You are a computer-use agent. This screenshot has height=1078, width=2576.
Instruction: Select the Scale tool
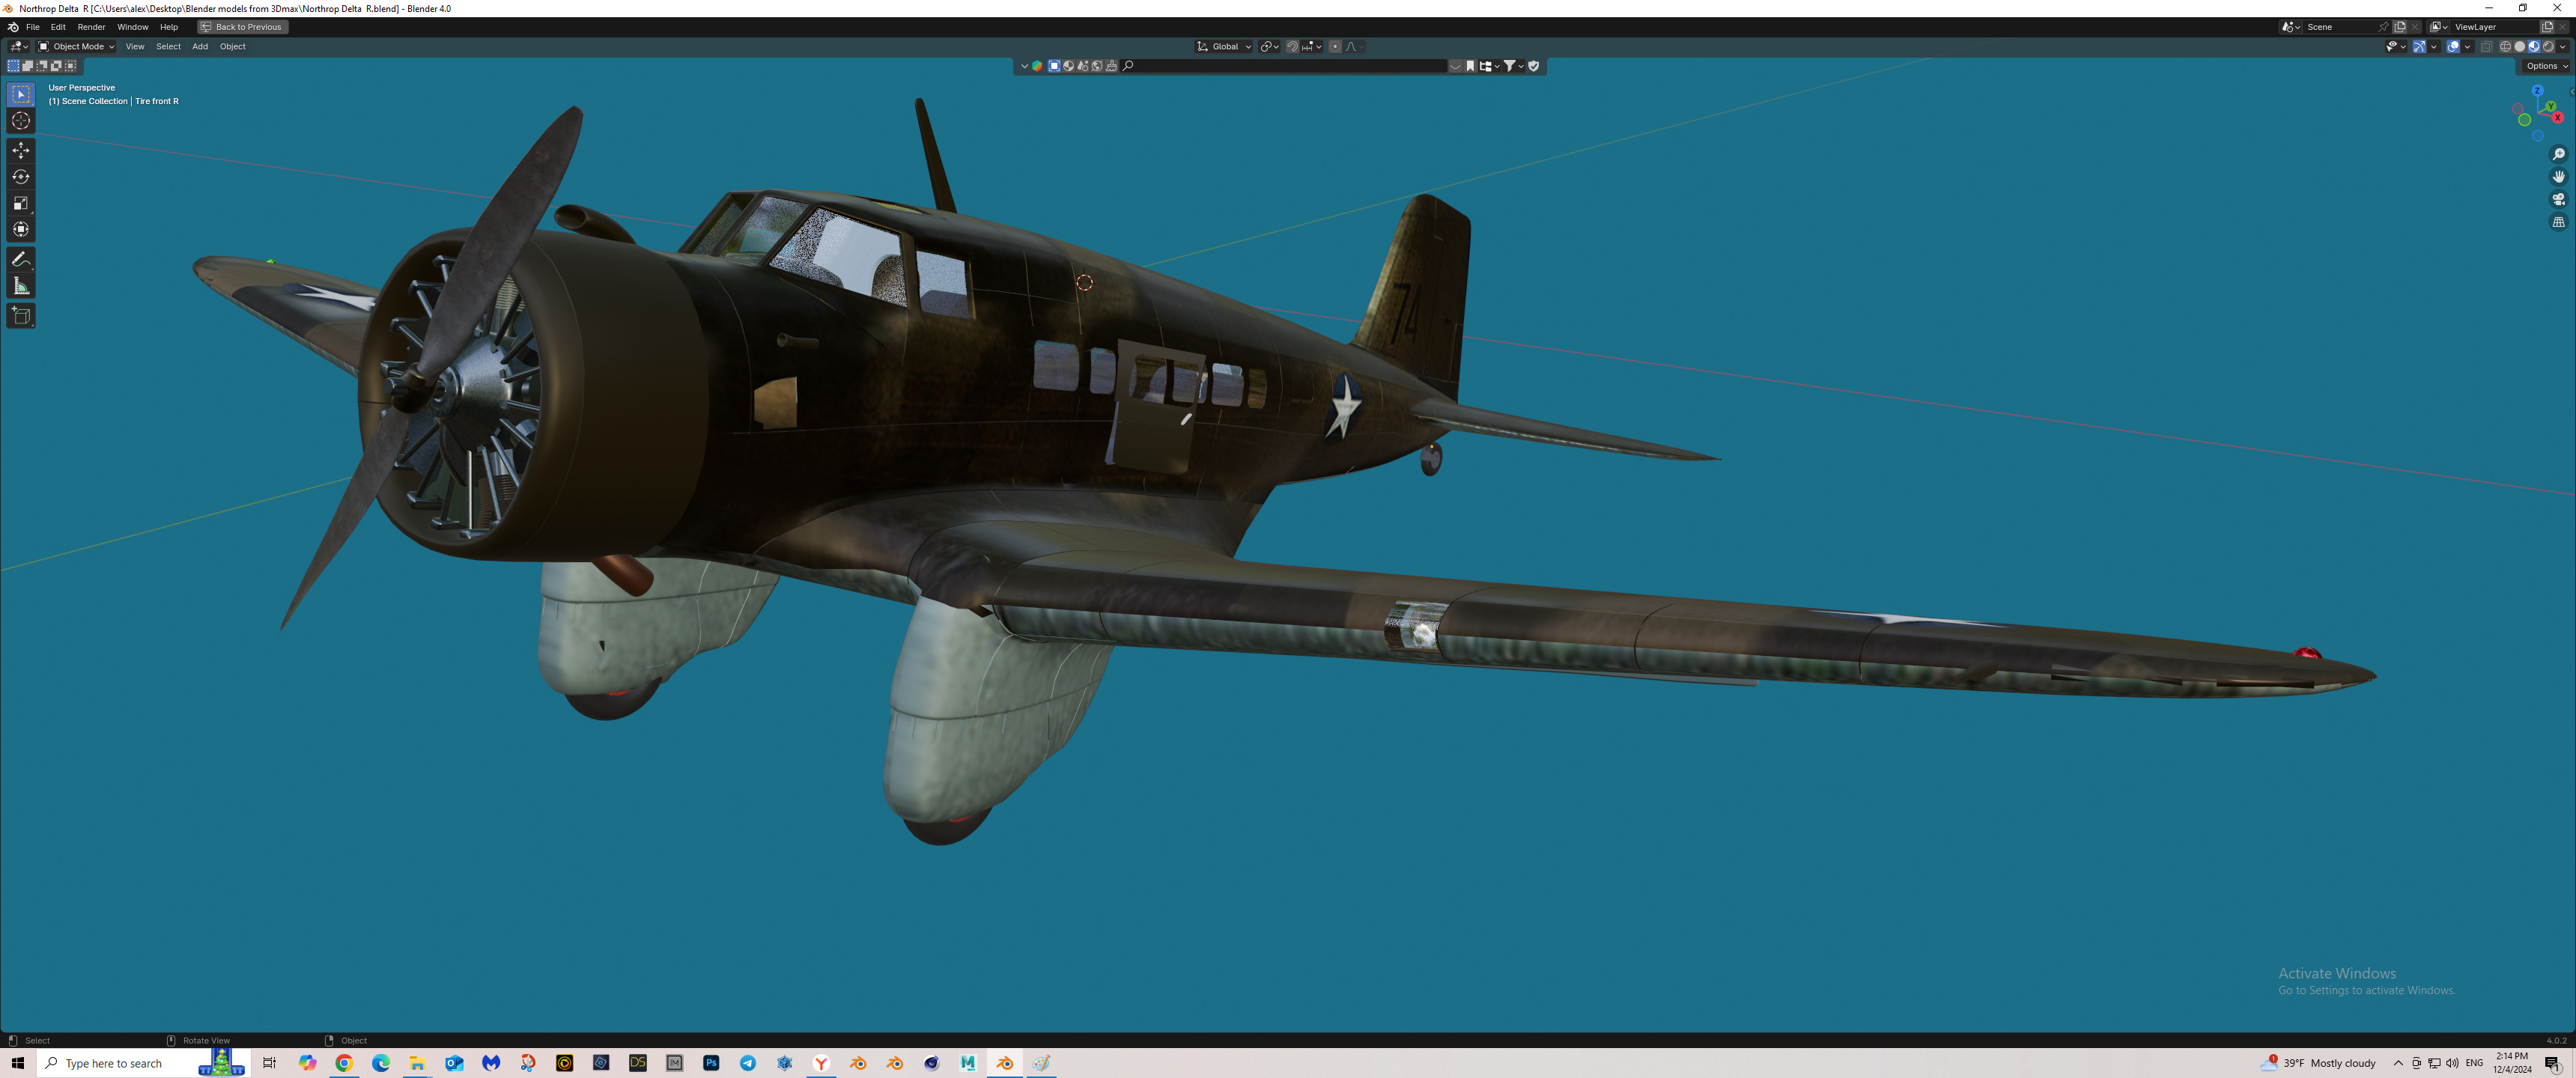click(x=21, y=203)
